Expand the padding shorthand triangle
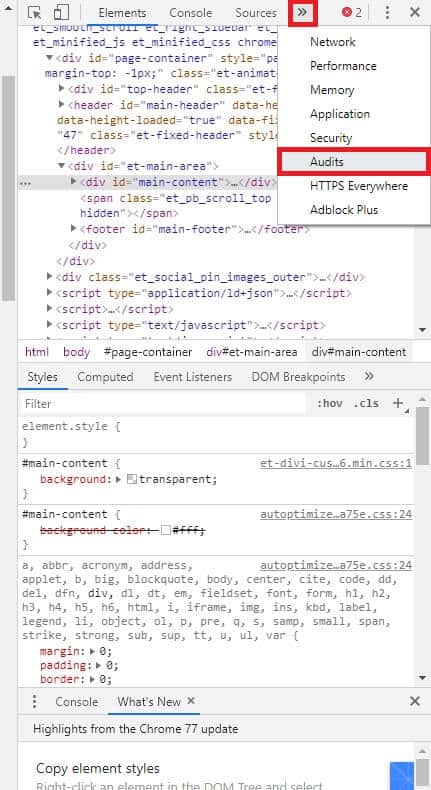 (99, 666)
